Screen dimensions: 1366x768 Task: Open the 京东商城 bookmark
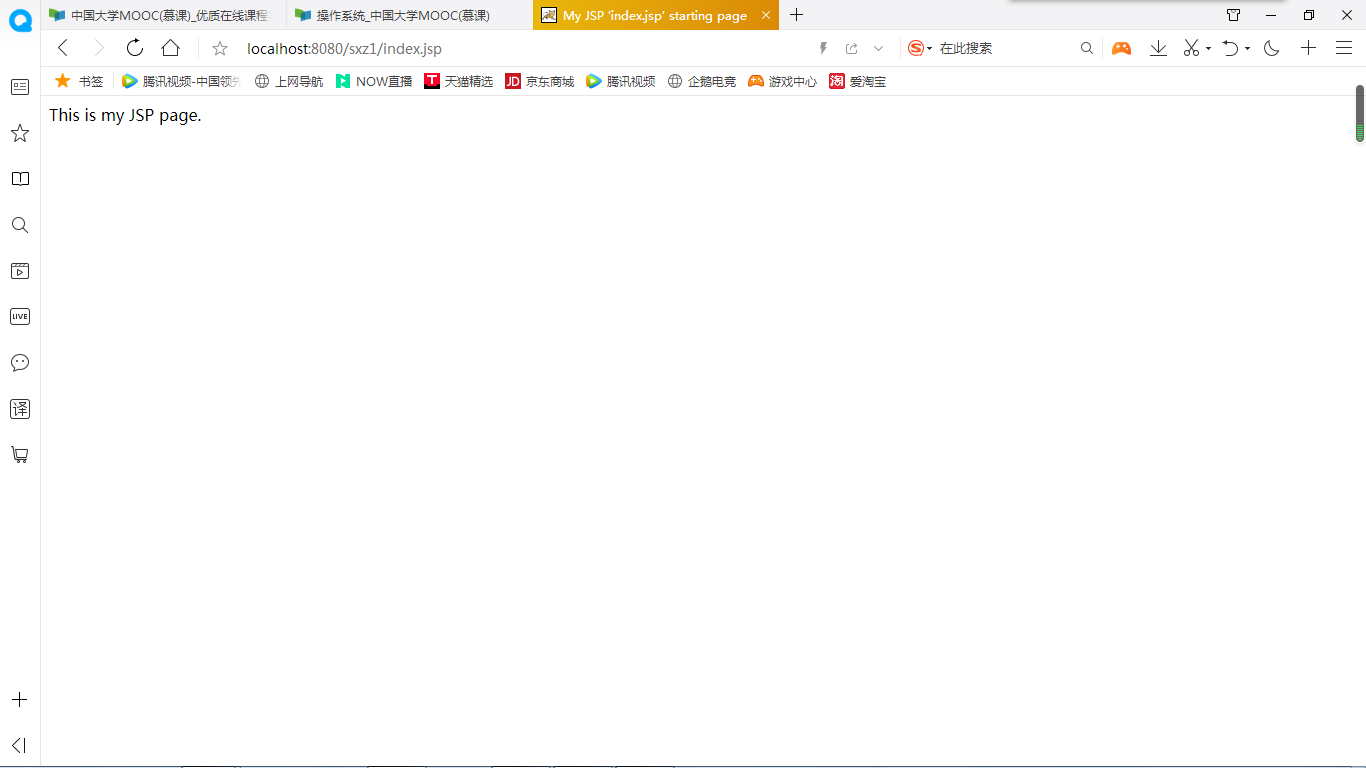[x=540, y=81]
